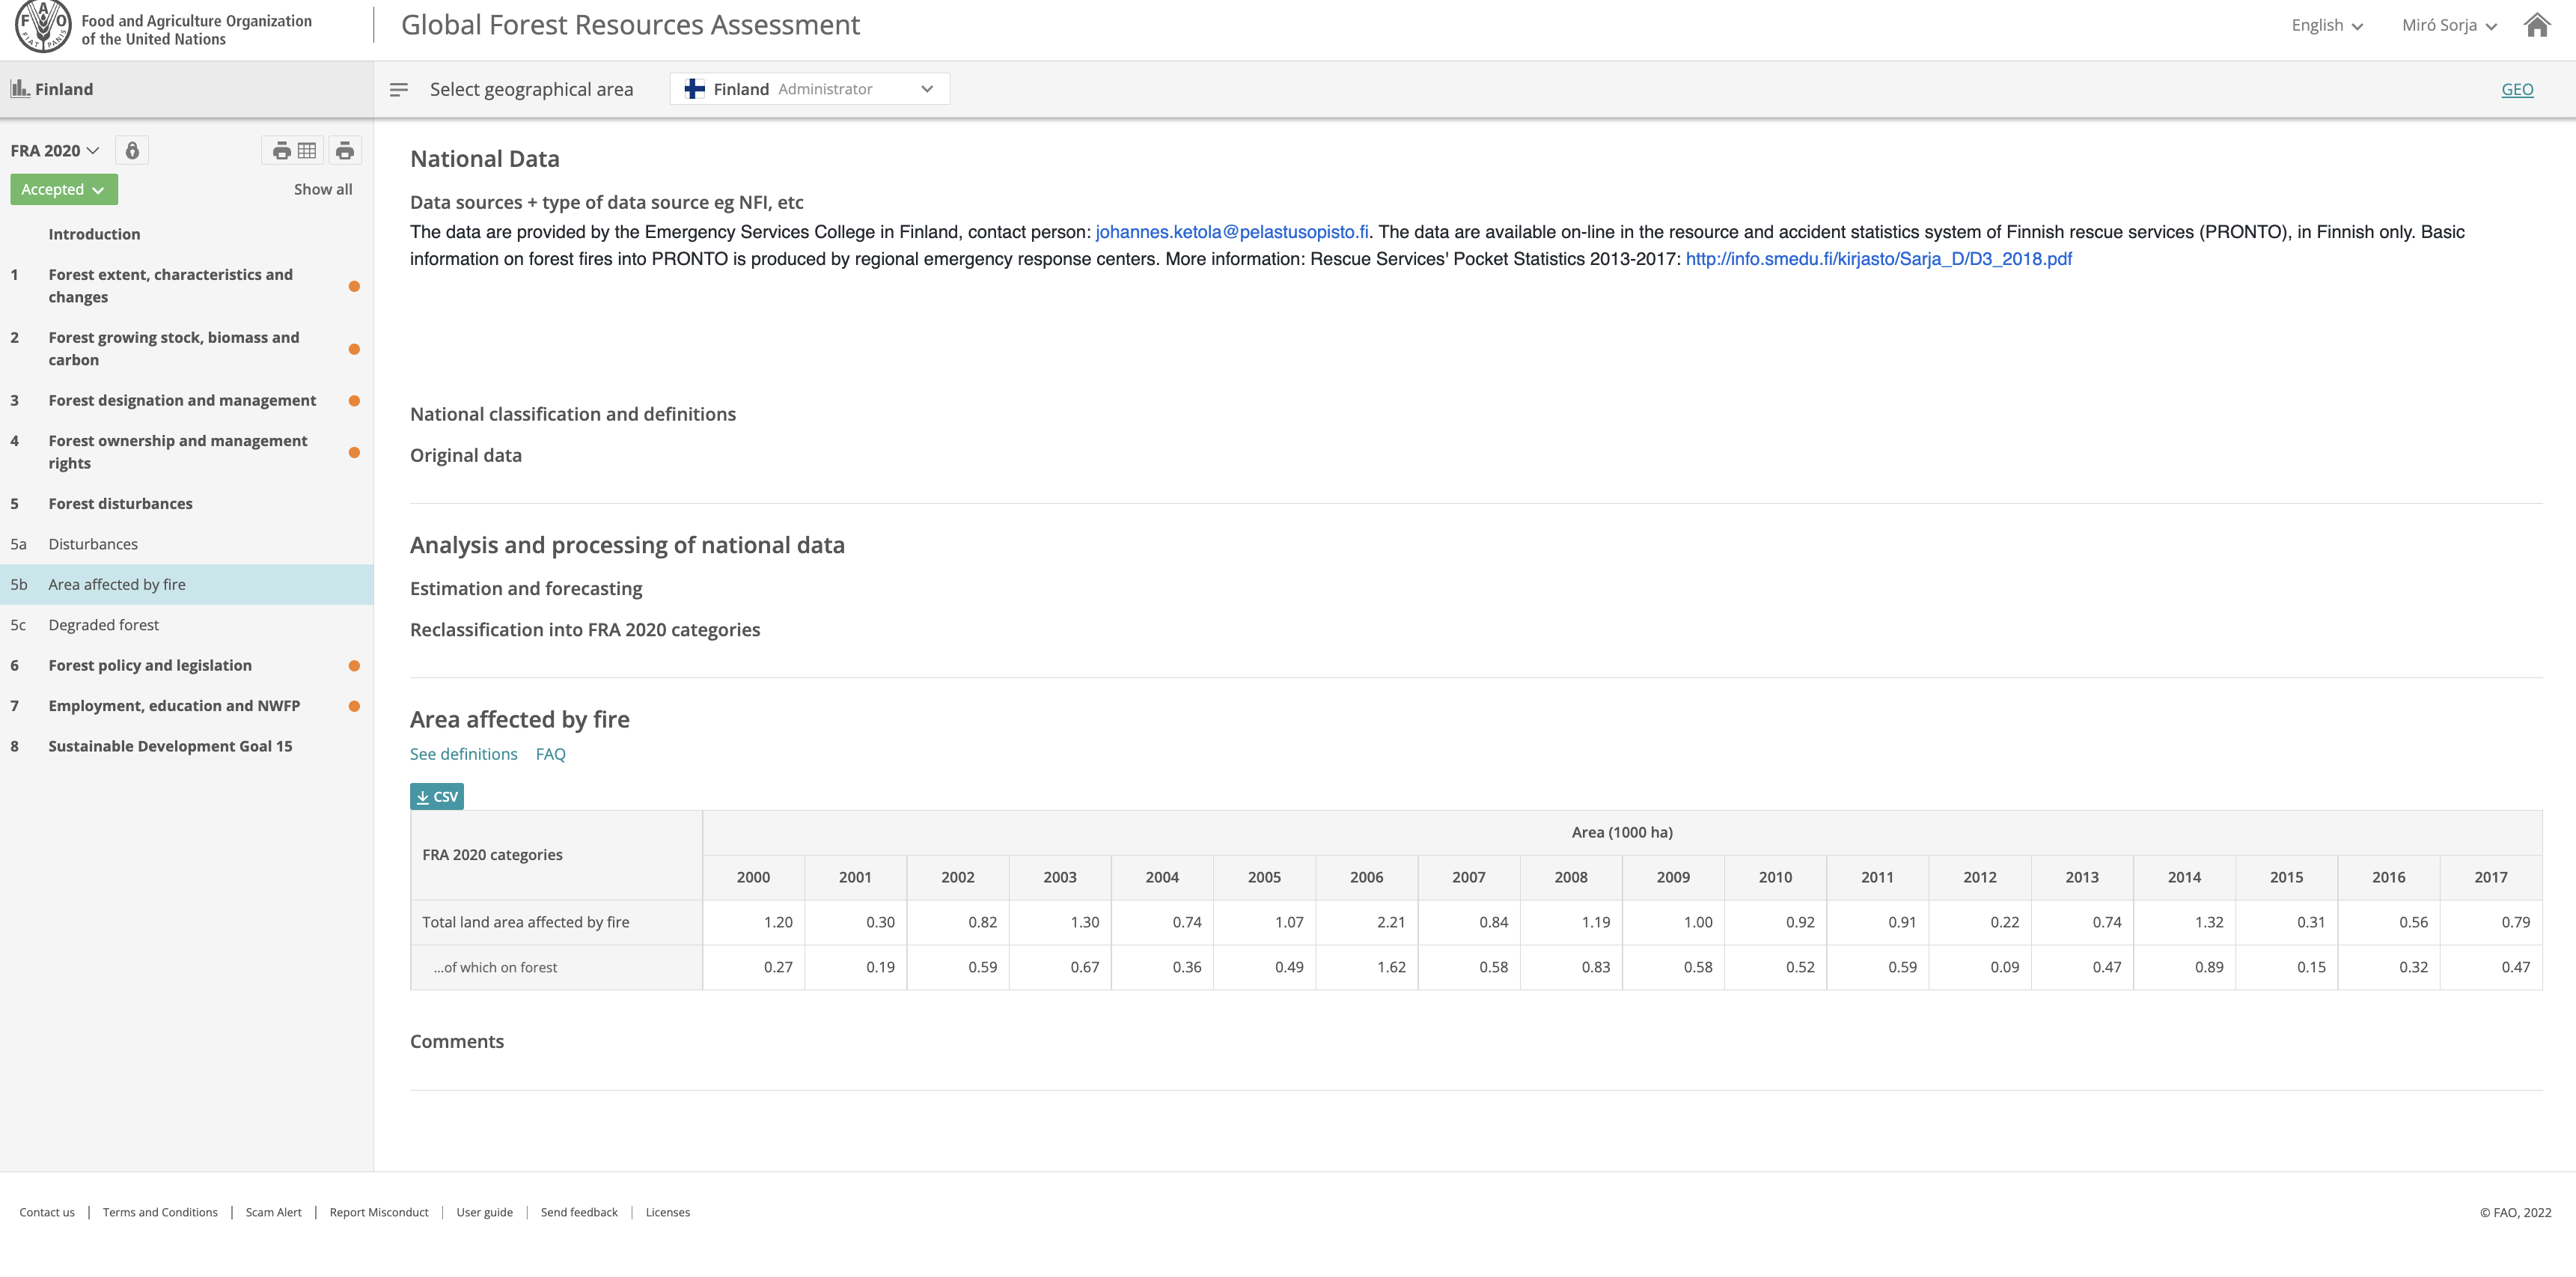Download the table using the CSV button
Image resolution: width=2576 pixels, height=1277 pixels.
(x=436, y=796)
